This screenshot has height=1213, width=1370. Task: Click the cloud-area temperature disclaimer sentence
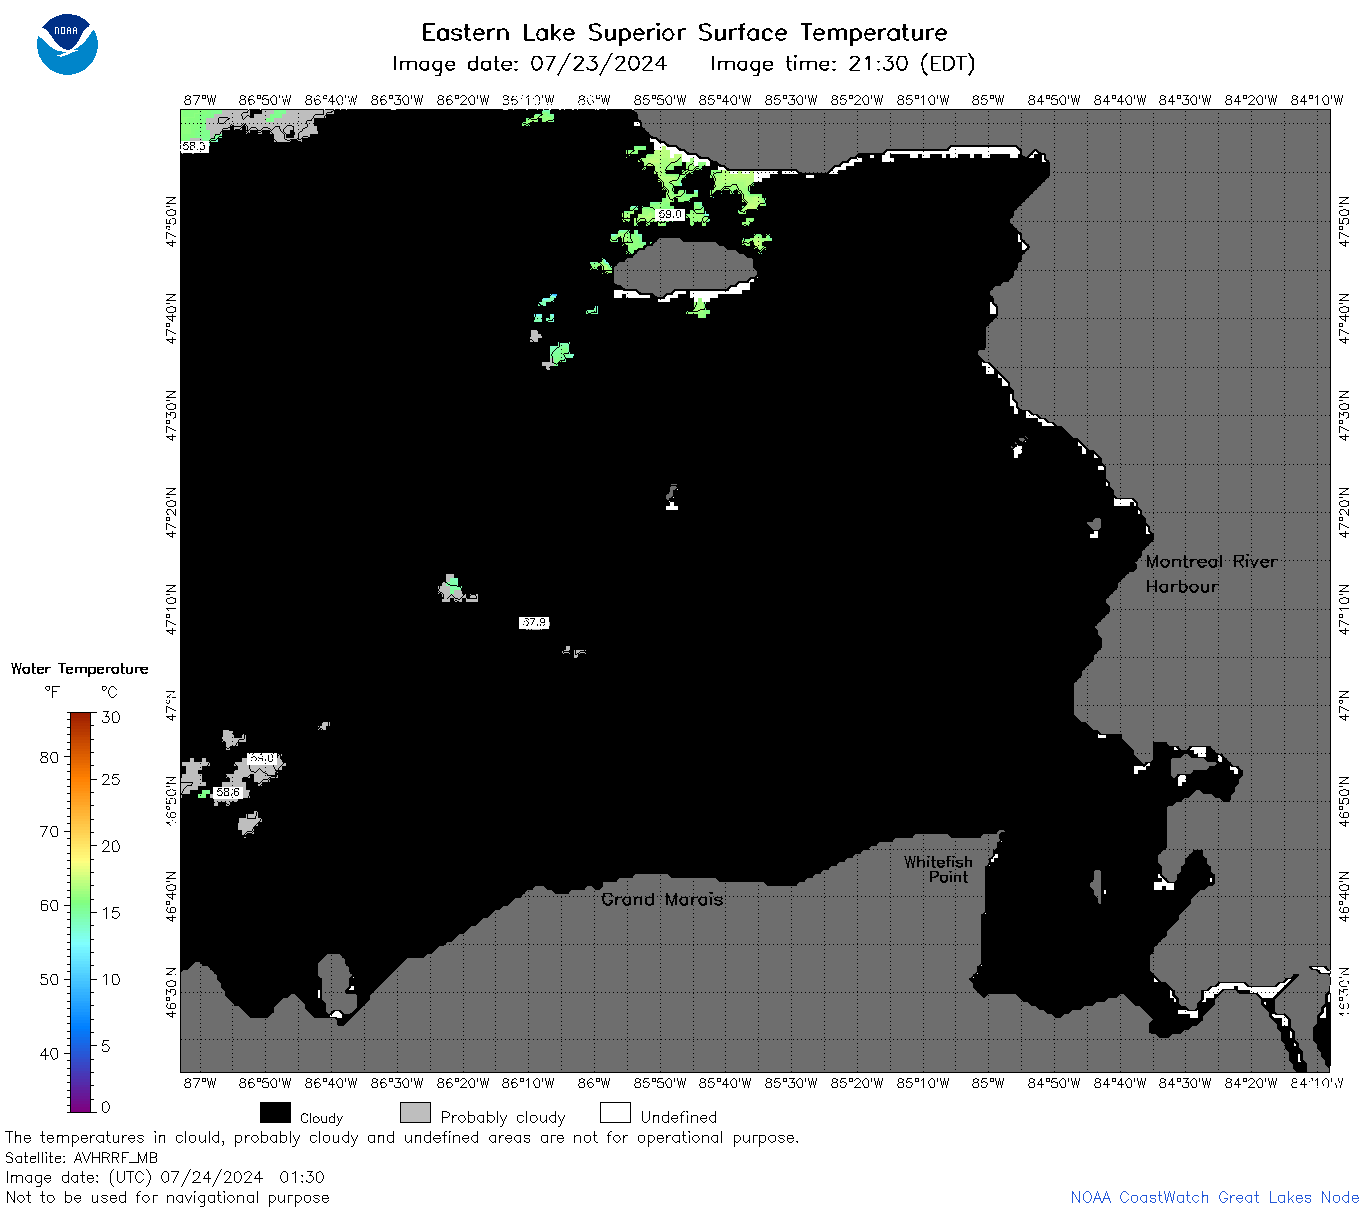click(x=402, y=1138)
